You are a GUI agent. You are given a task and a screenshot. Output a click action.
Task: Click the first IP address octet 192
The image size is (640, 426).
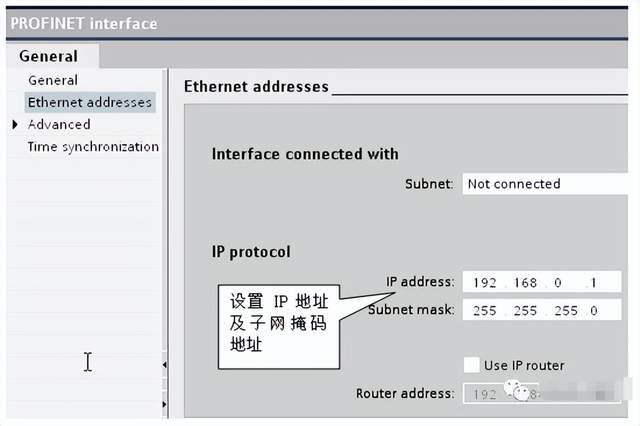pyautogui.click(x=487, y=283)
